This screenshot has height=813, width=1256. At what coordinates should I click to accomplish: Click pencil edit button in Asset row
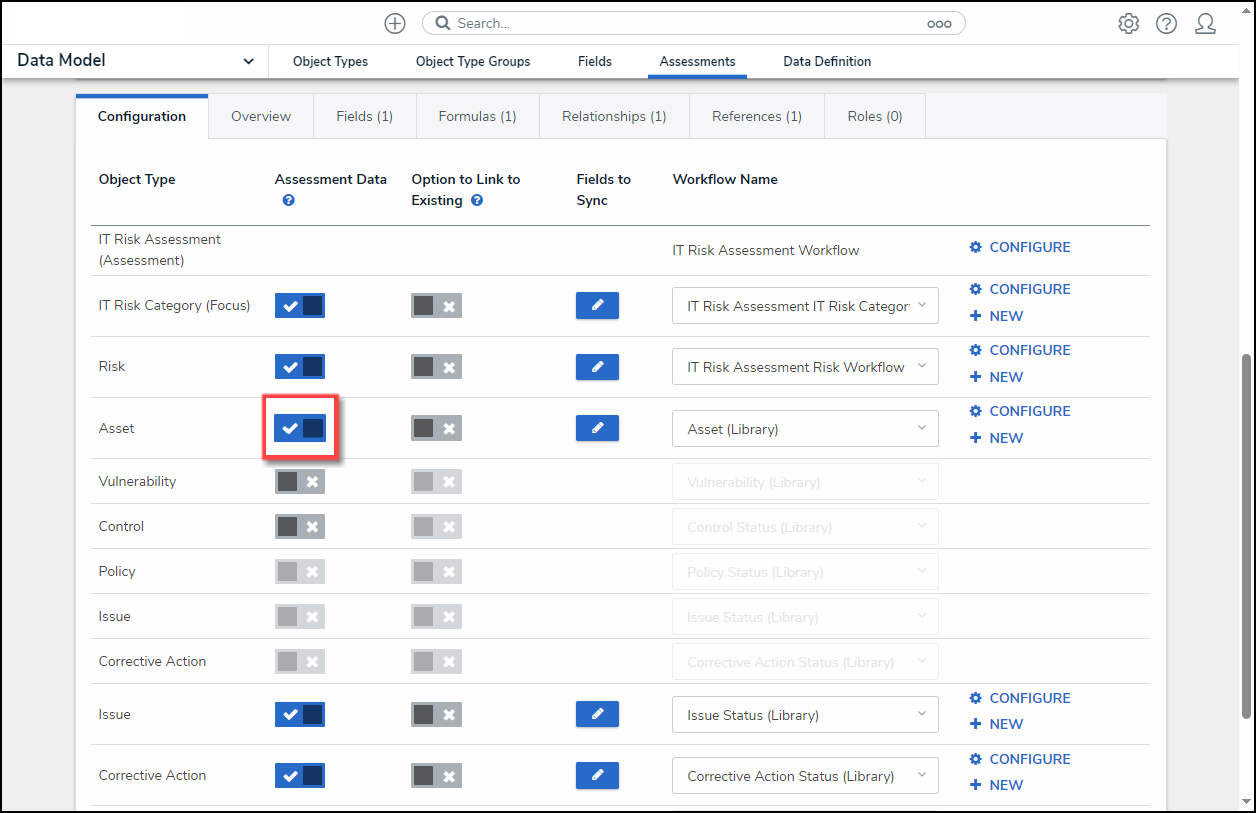coord(597,428)
